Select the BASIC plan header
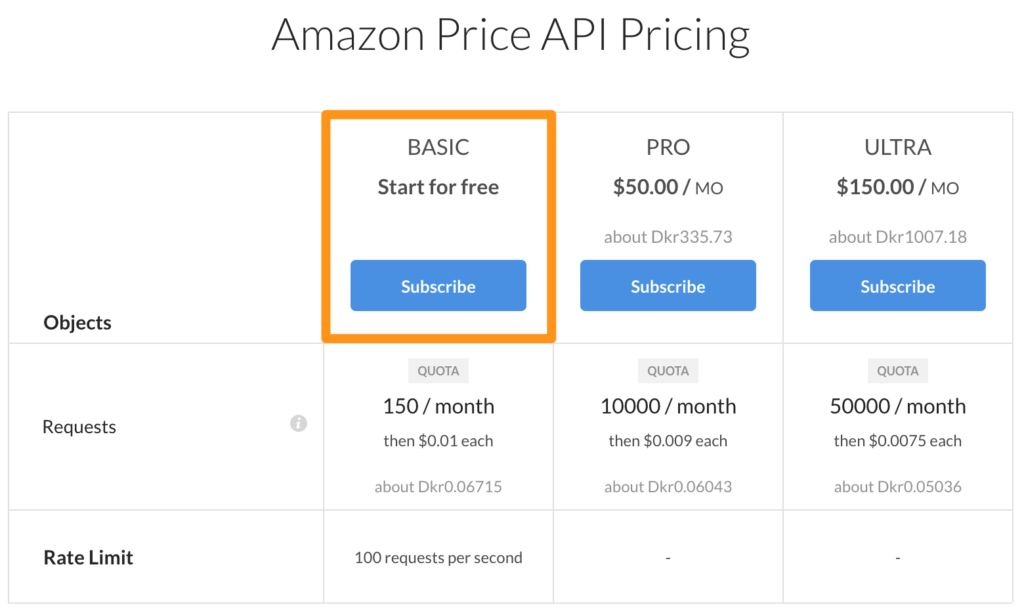 tap(438, 147)
